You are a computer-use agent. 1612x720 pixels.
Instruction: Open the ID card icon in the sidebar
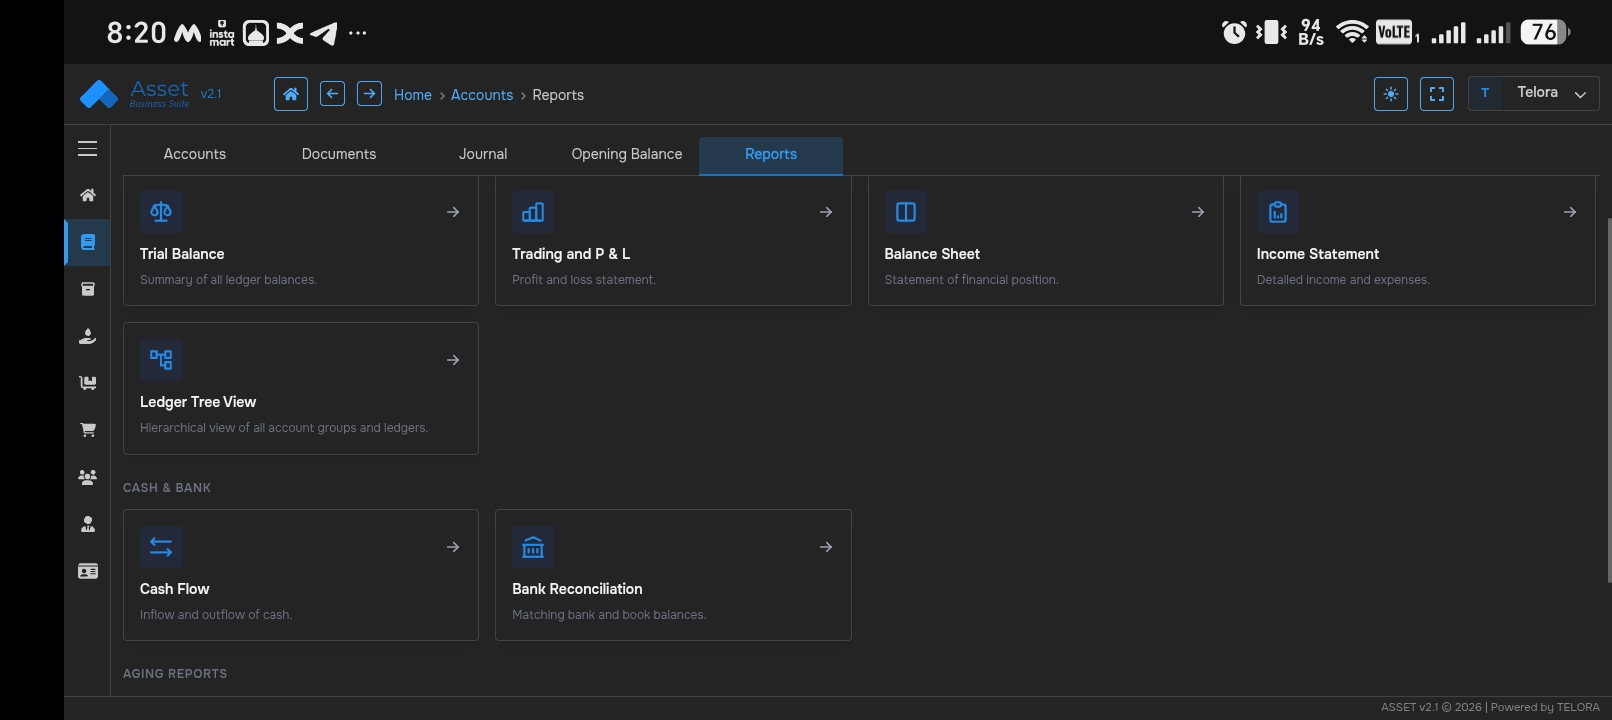(x=88, y=571)
